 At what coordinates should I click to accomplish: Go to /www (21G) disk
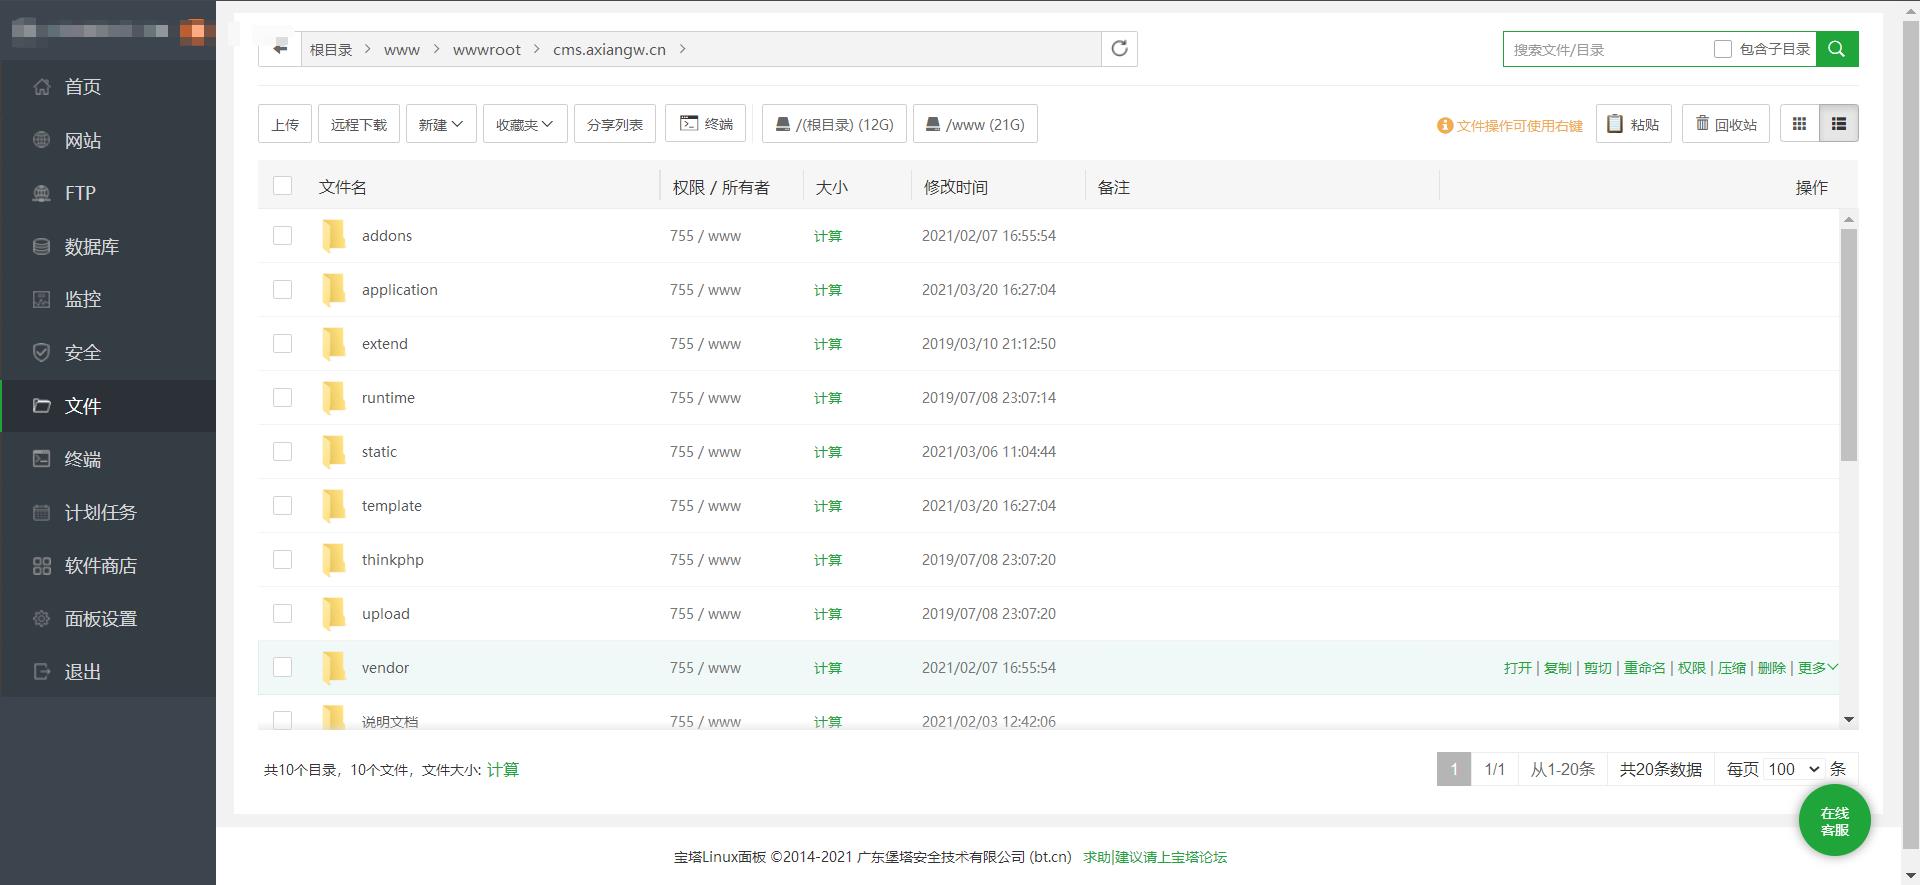(x=975, y=124)
